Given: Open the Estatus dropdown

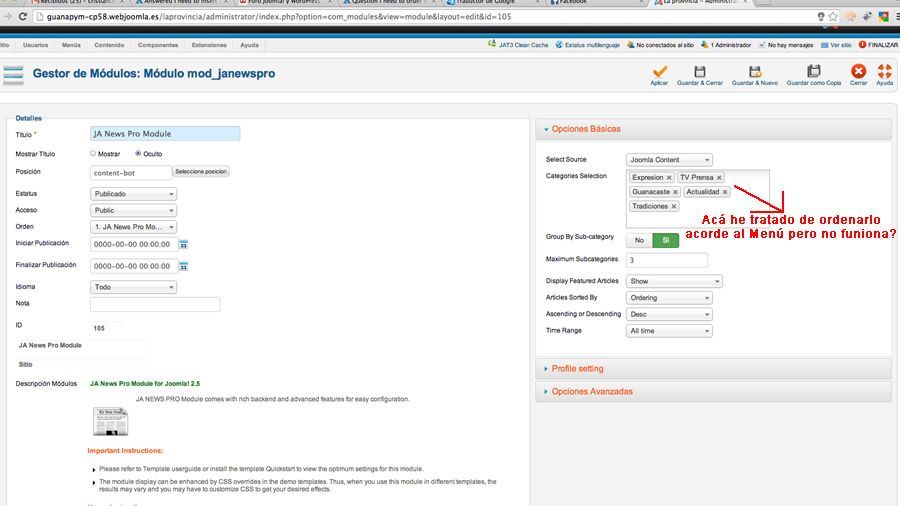Looking at the screenshot, I should click(133, 194).
